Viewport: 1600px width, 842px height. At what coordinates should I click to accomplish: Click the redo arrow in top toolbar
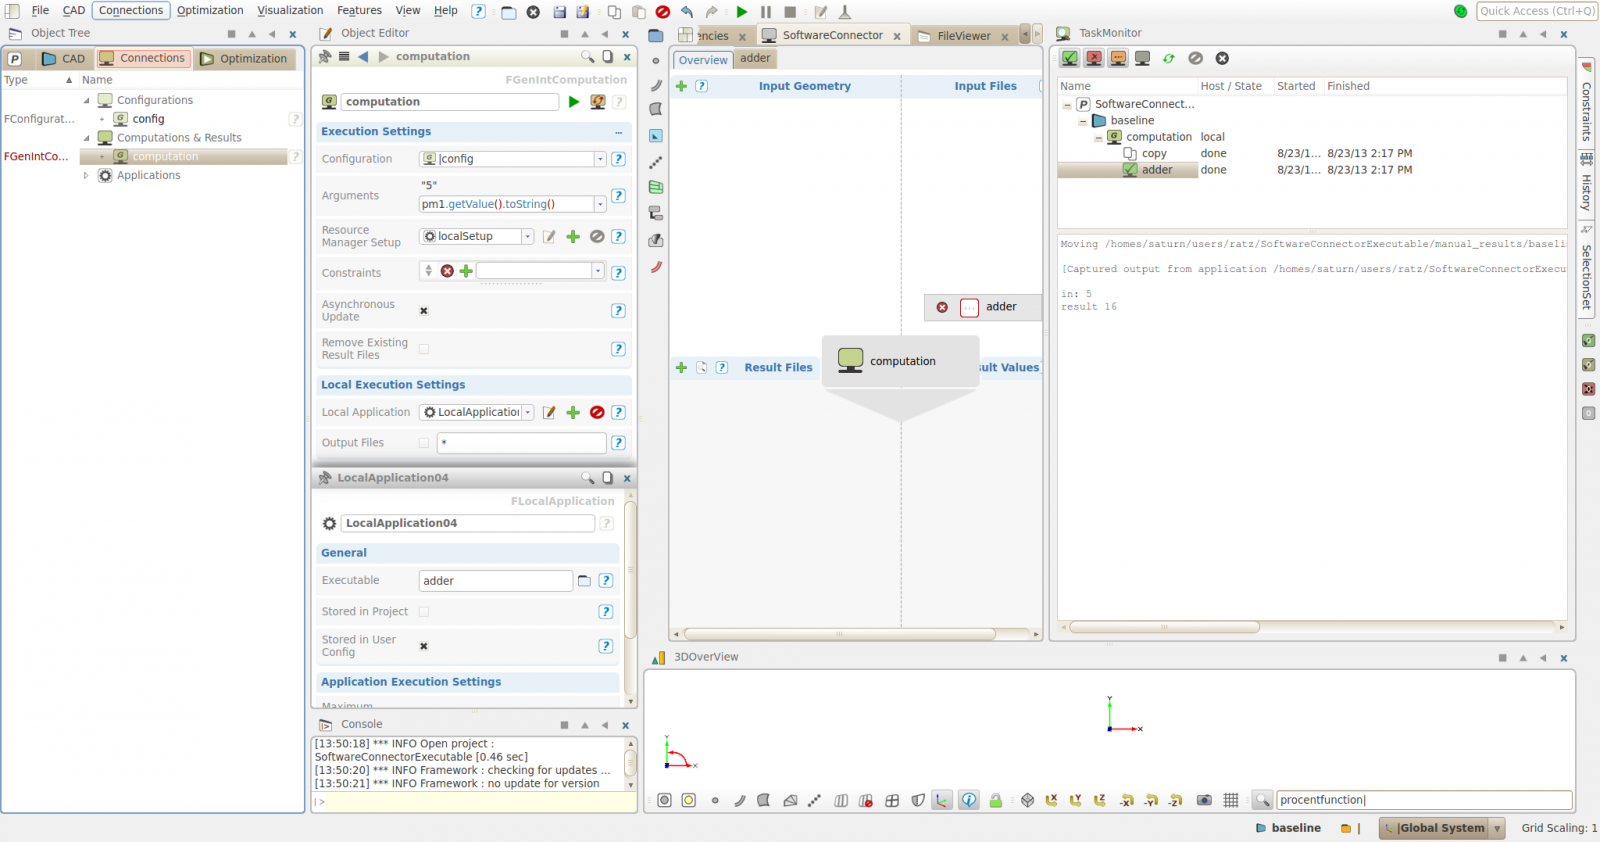coord(711,12)
